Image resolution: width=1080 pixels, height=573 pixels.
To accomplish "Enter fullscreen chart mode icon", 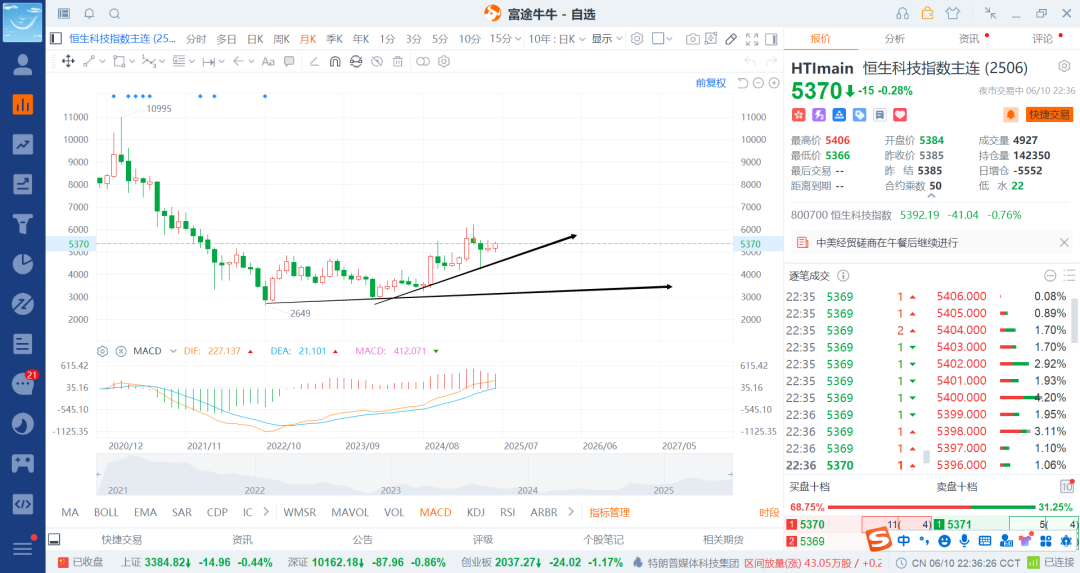I will tap(752, 39).
